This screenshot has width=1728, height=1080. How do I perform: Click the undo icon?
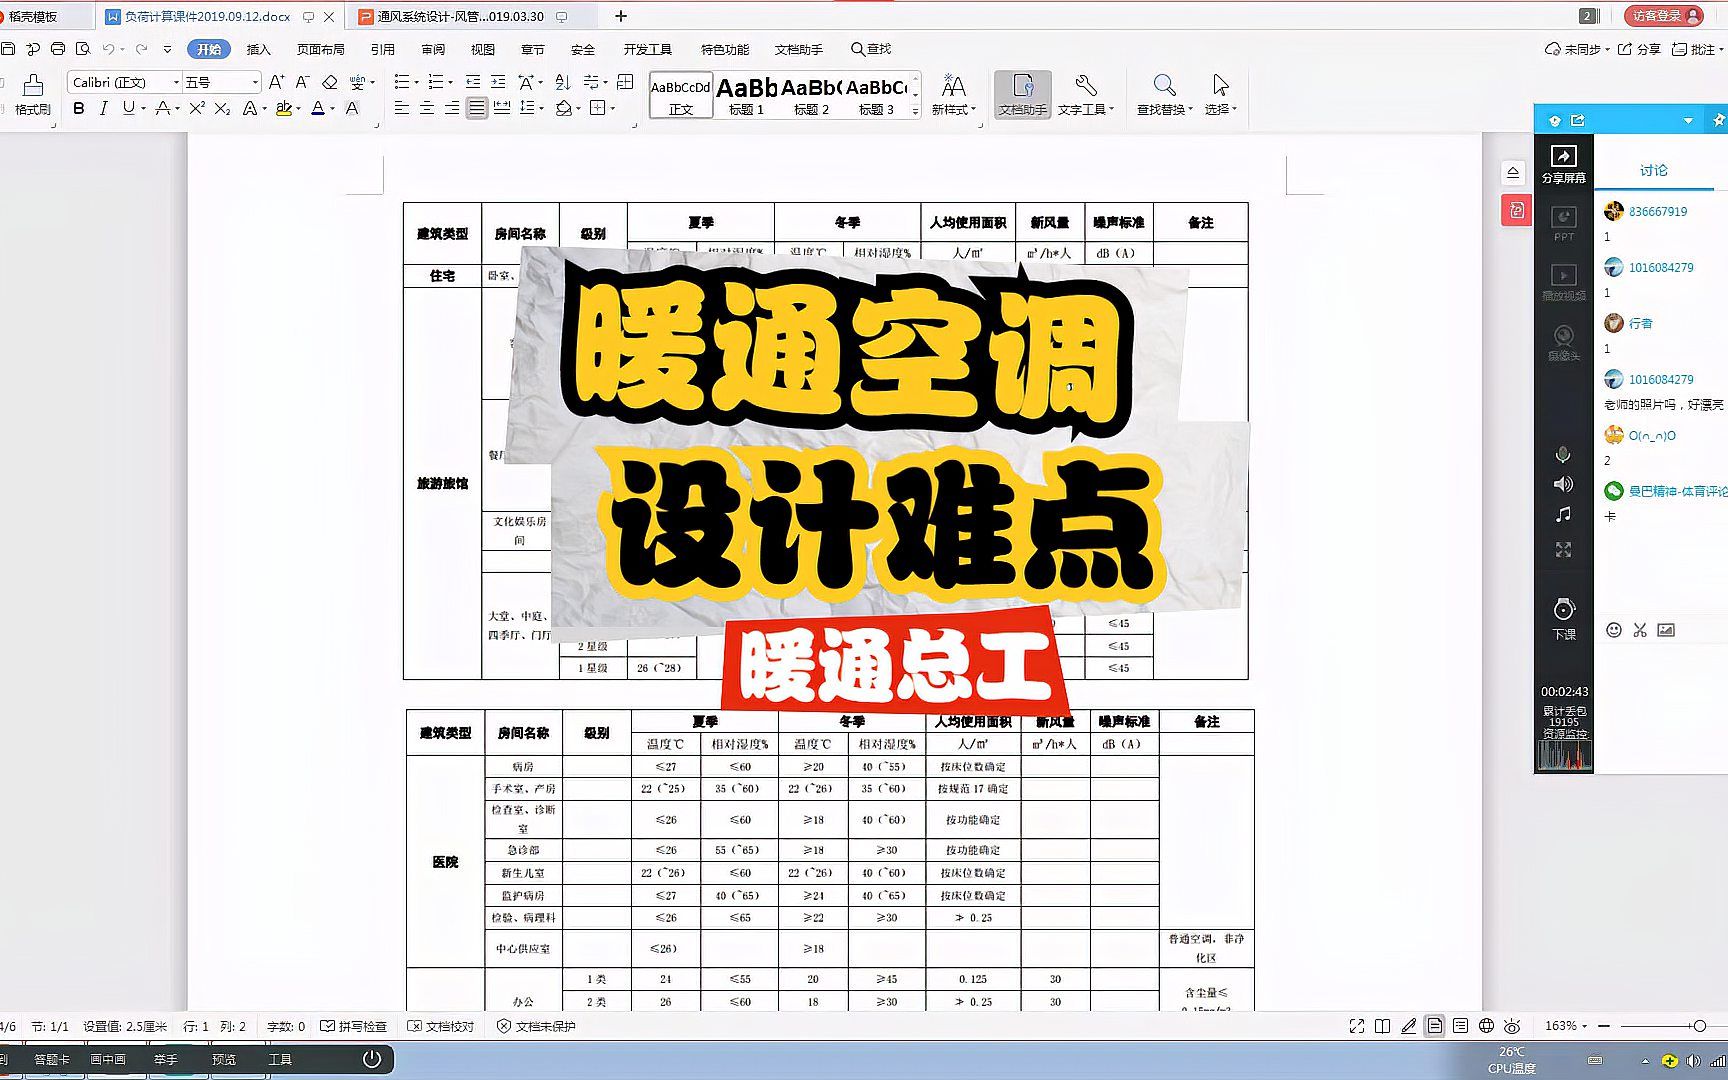108,49
